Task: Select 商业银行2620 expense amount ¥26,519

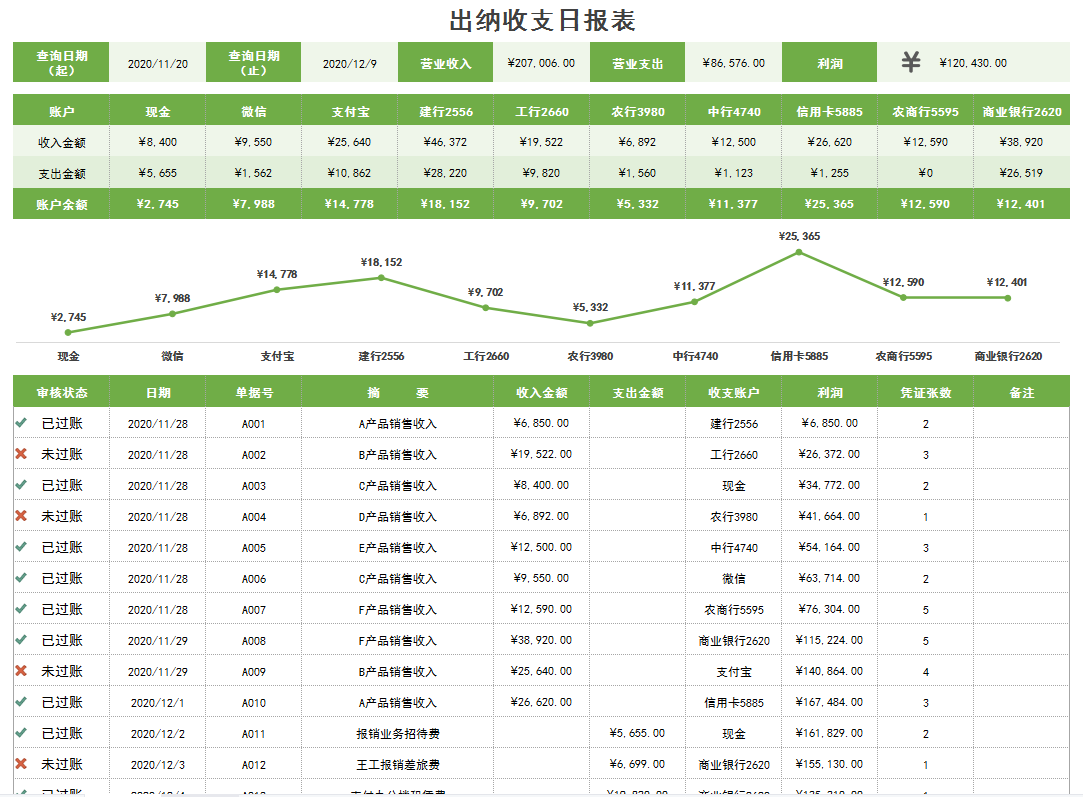Action: (1022, 173)
